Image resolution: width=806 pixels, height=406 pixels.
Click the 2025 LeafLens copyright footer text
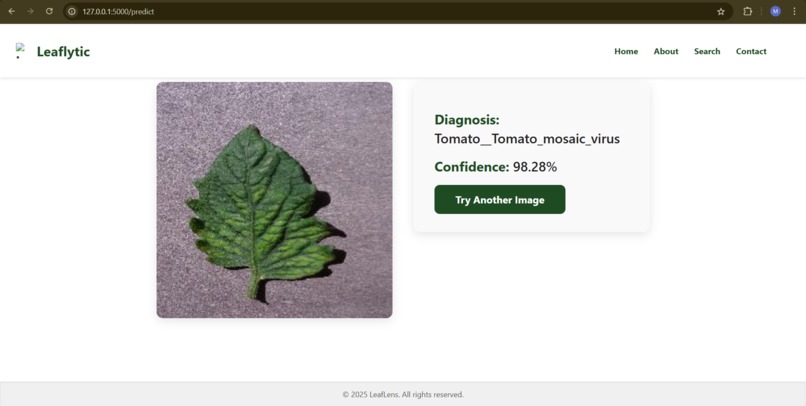click(x=403, y=395)
